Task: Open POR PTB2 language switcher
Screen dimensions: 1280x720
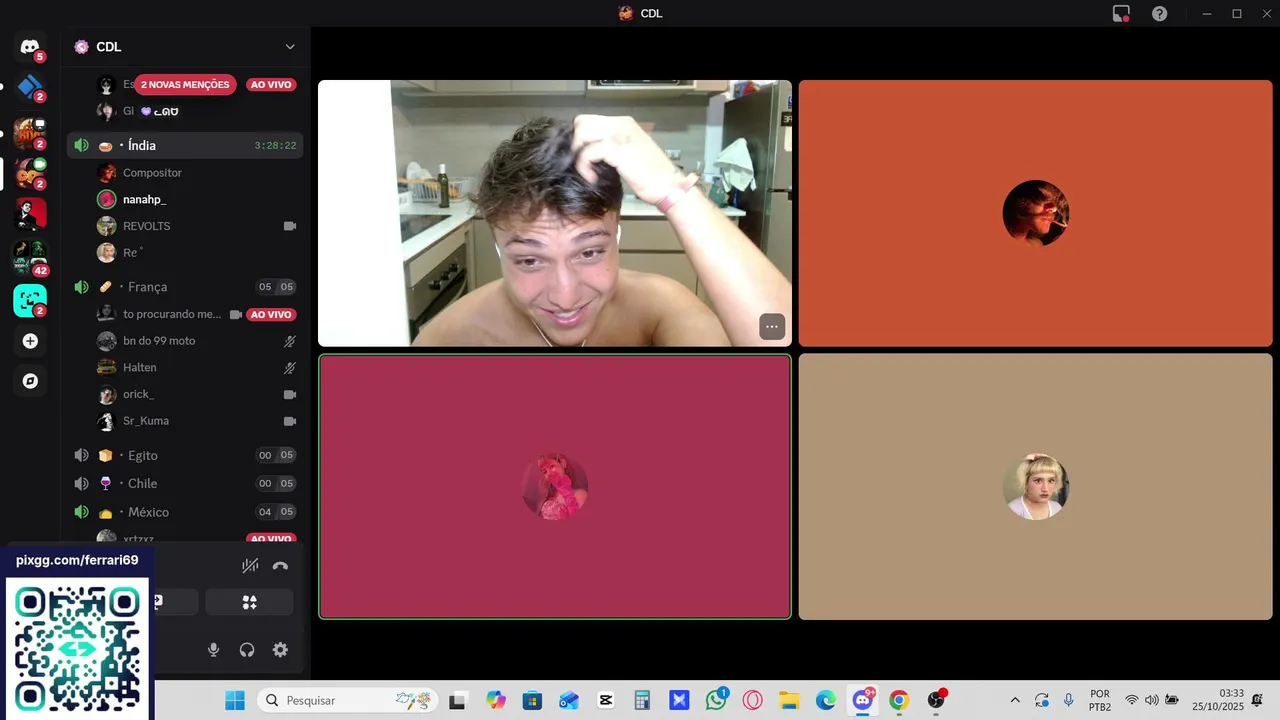Action: (x=1100, y=700)
